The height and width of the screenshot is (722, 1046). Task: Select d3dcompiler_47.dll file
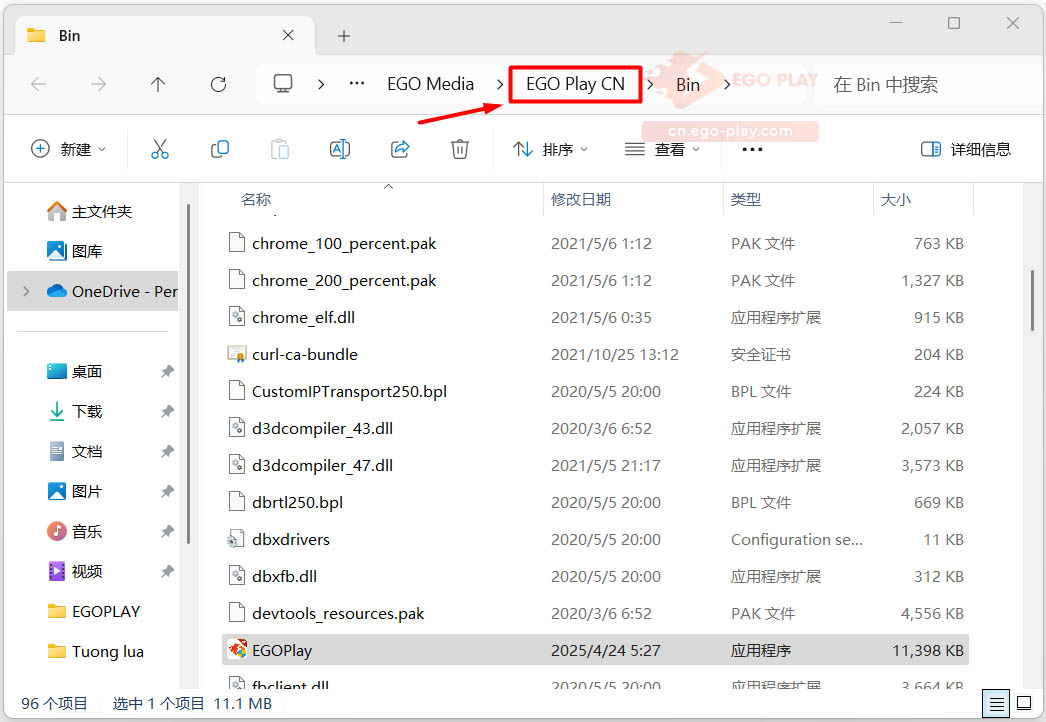595,465
